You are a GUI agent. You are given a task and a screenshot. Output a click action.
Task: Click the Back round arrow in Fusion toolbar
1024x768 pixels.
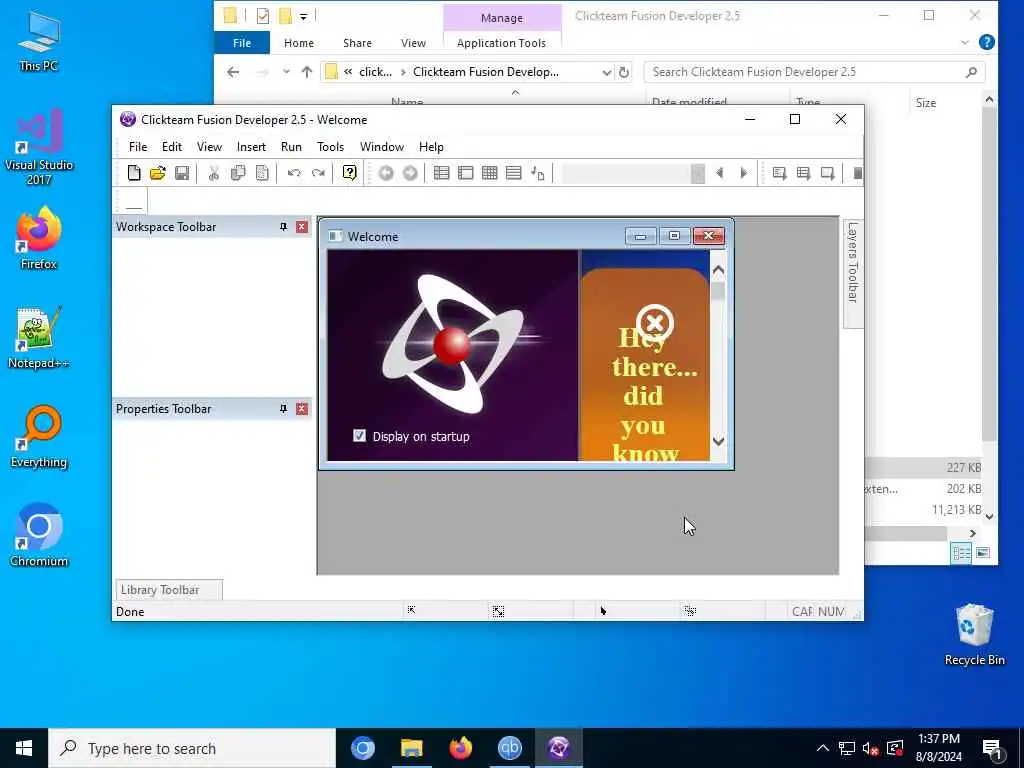click(386, 173)
